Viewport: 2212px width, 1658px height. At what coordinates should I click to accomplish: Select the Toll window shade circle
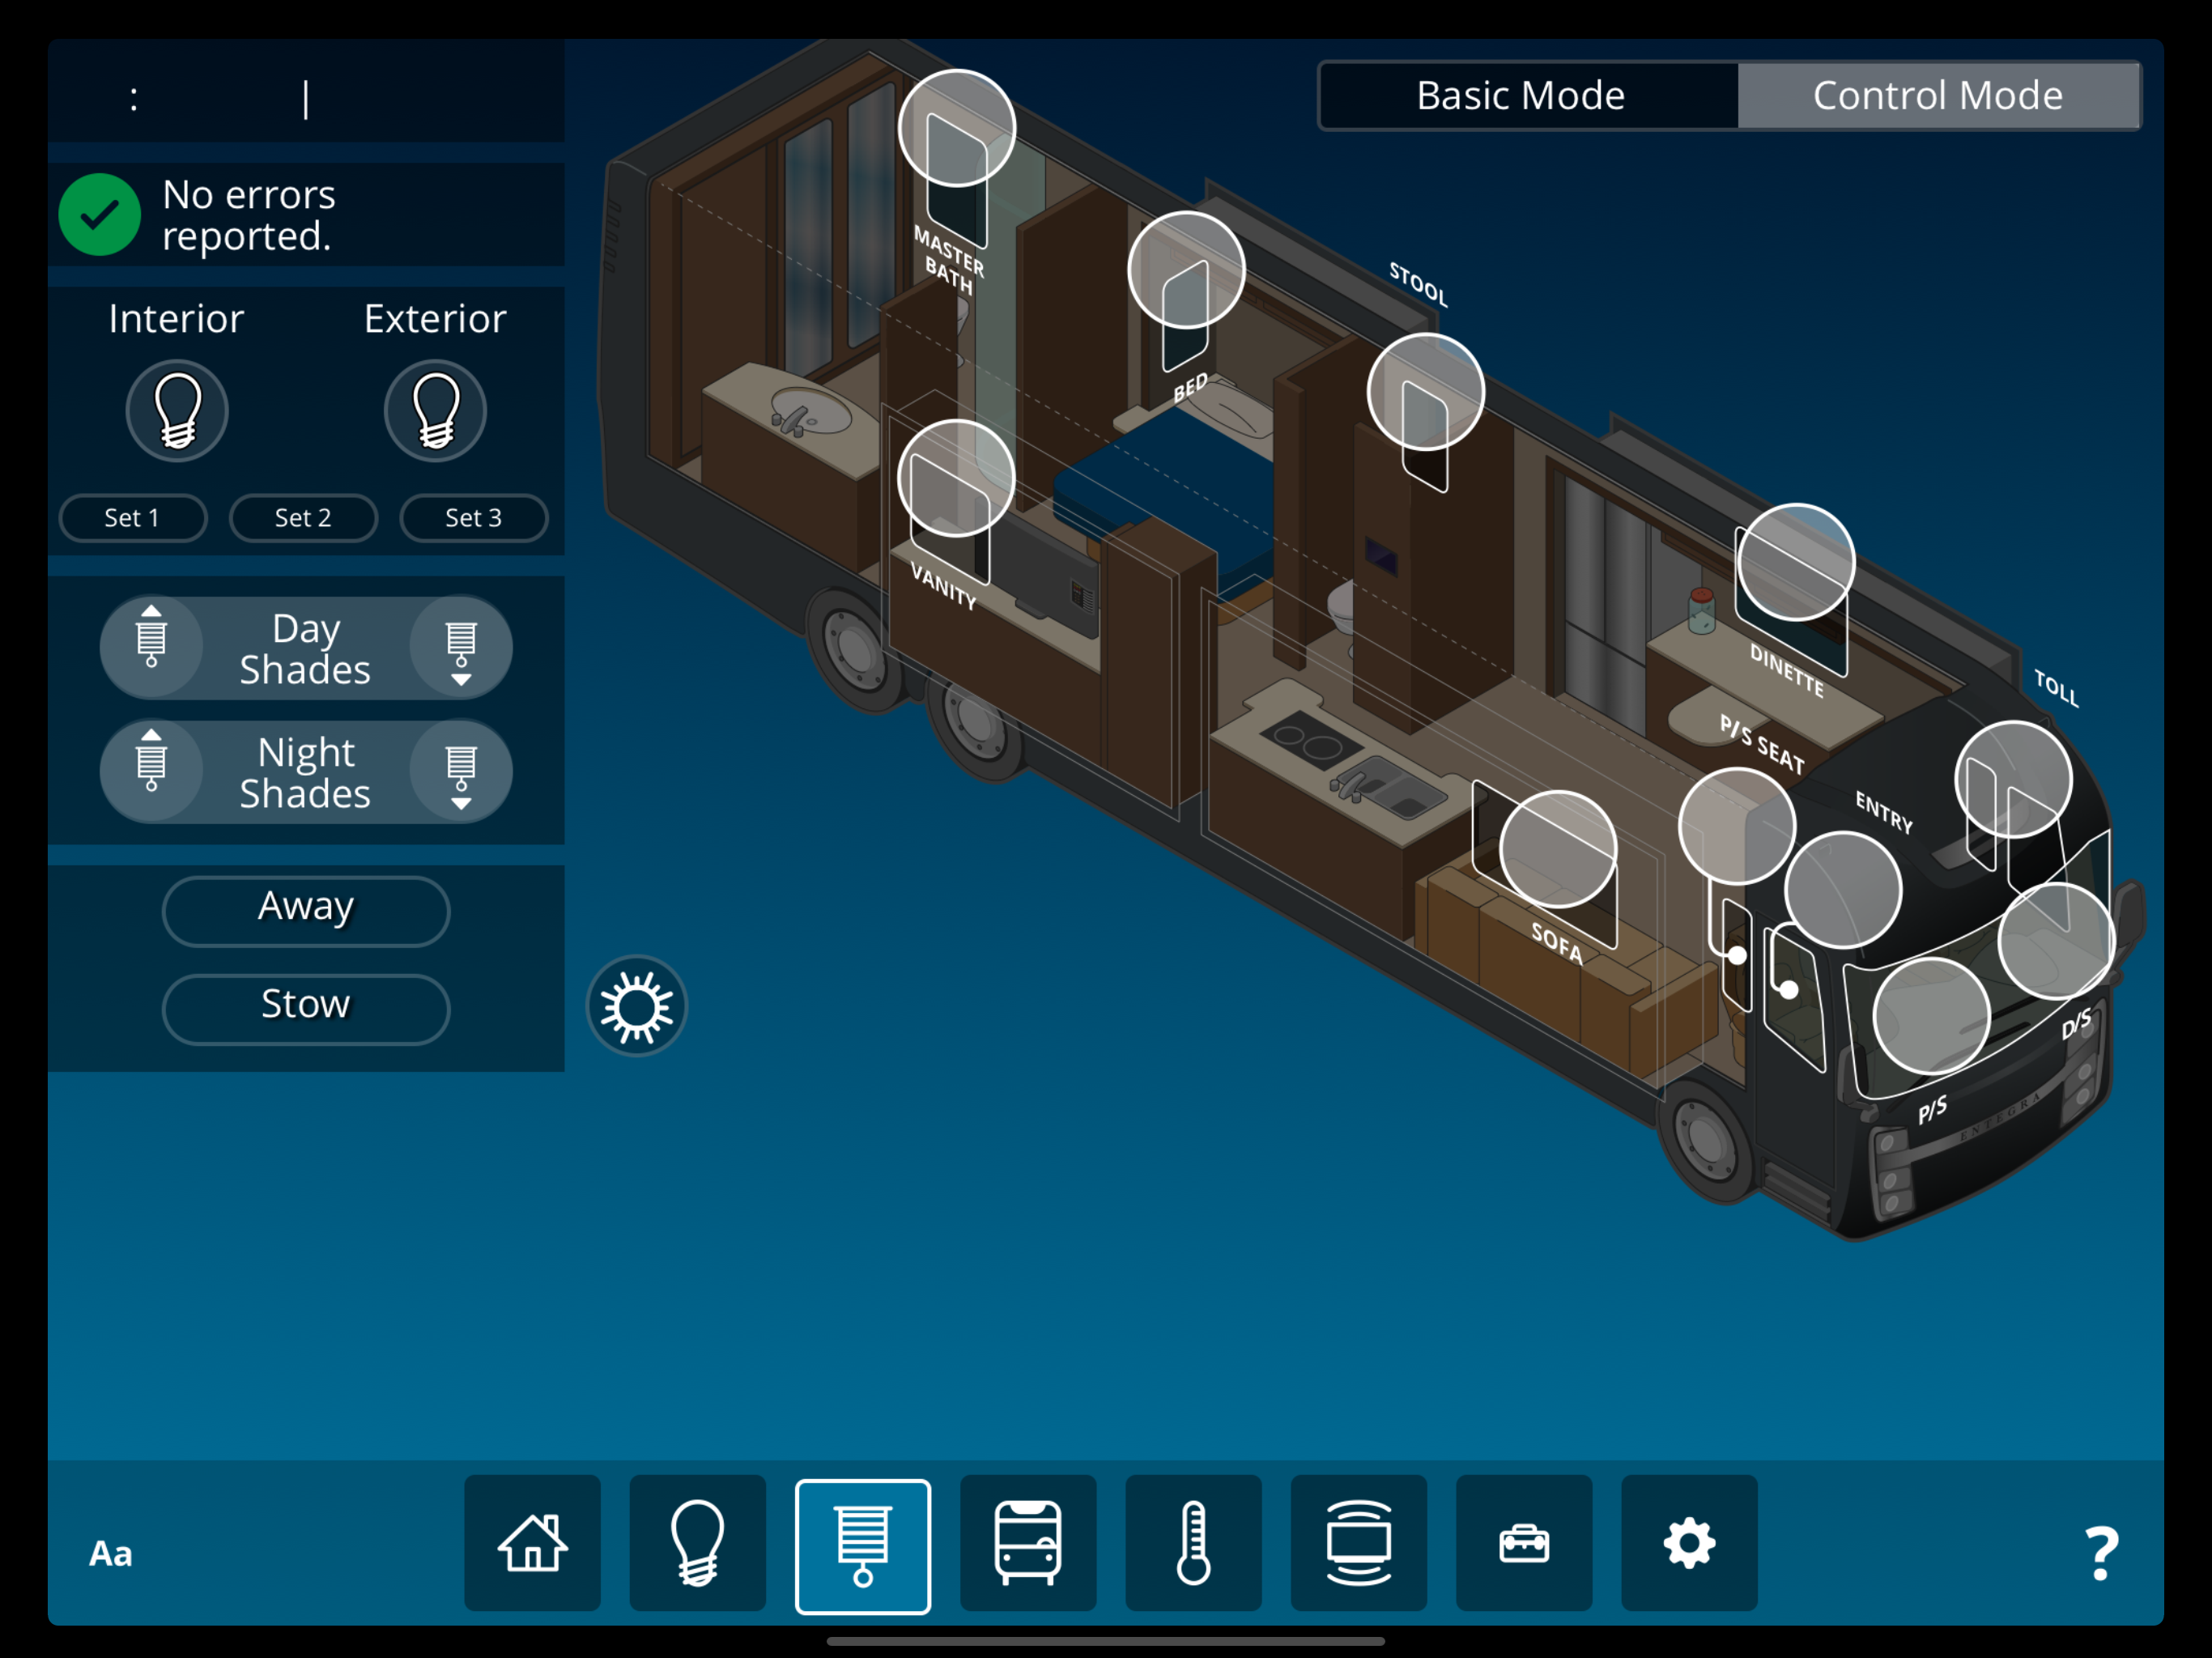(x=2013, y=779)
